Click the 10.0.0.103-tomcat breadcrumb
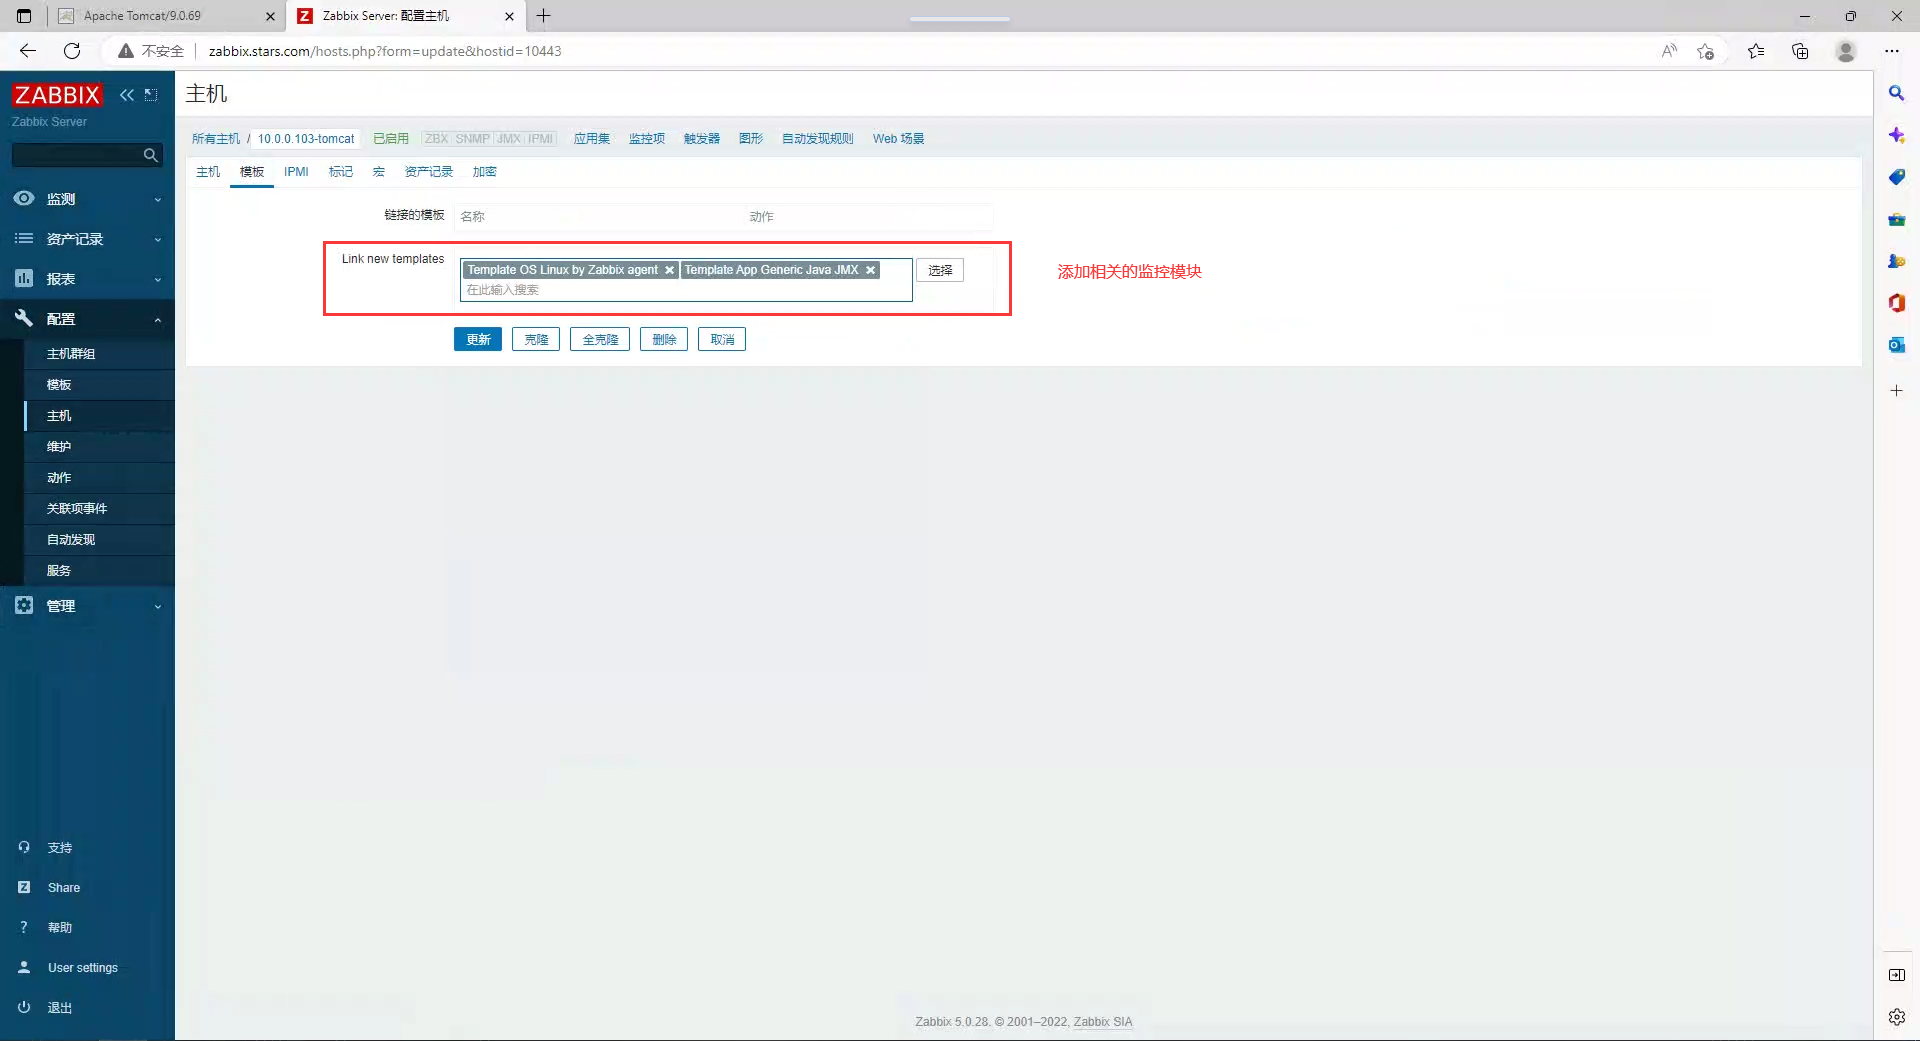Viewport: 1920px width, 1041px height. [306, 139]
